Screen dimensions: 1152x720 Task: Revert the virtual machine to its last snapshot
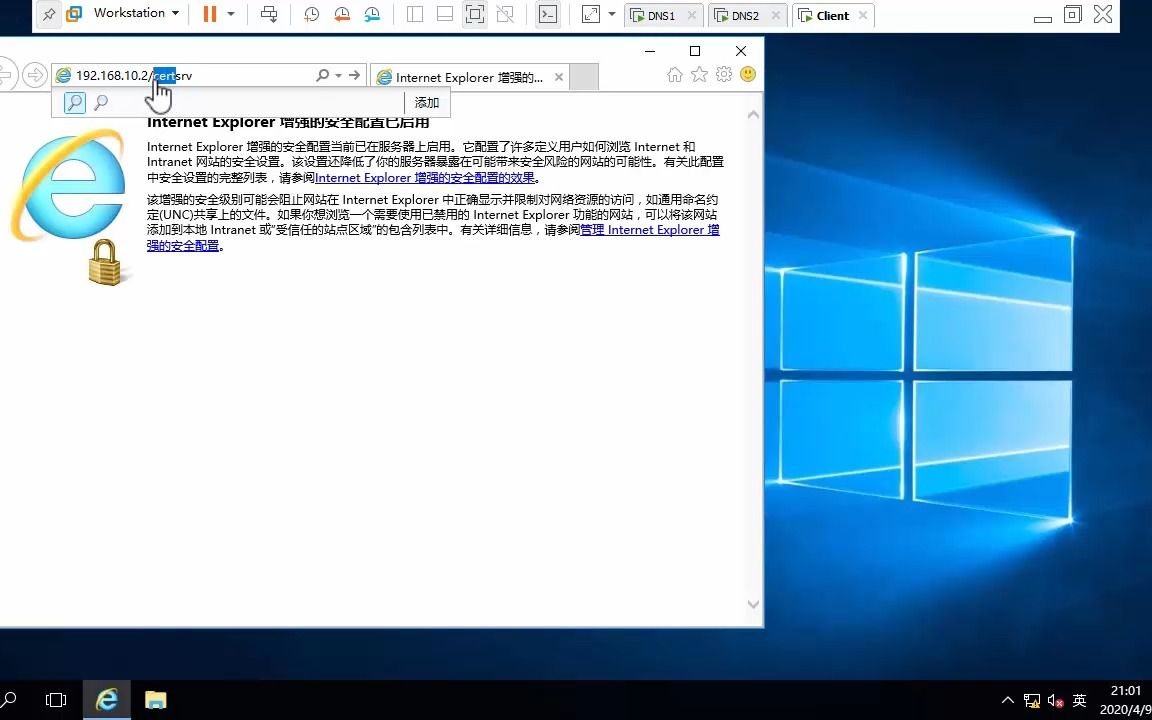pyautogui.click(x=342, y=15)
